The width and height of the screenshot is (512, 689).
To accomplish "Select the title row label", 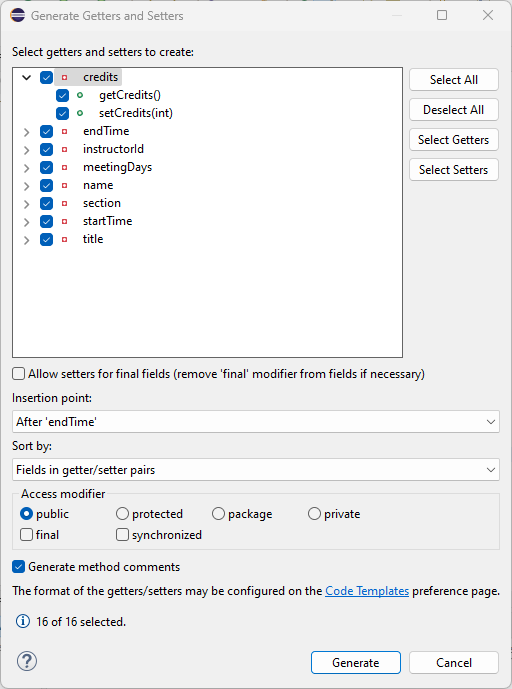I will pos(93,239).
